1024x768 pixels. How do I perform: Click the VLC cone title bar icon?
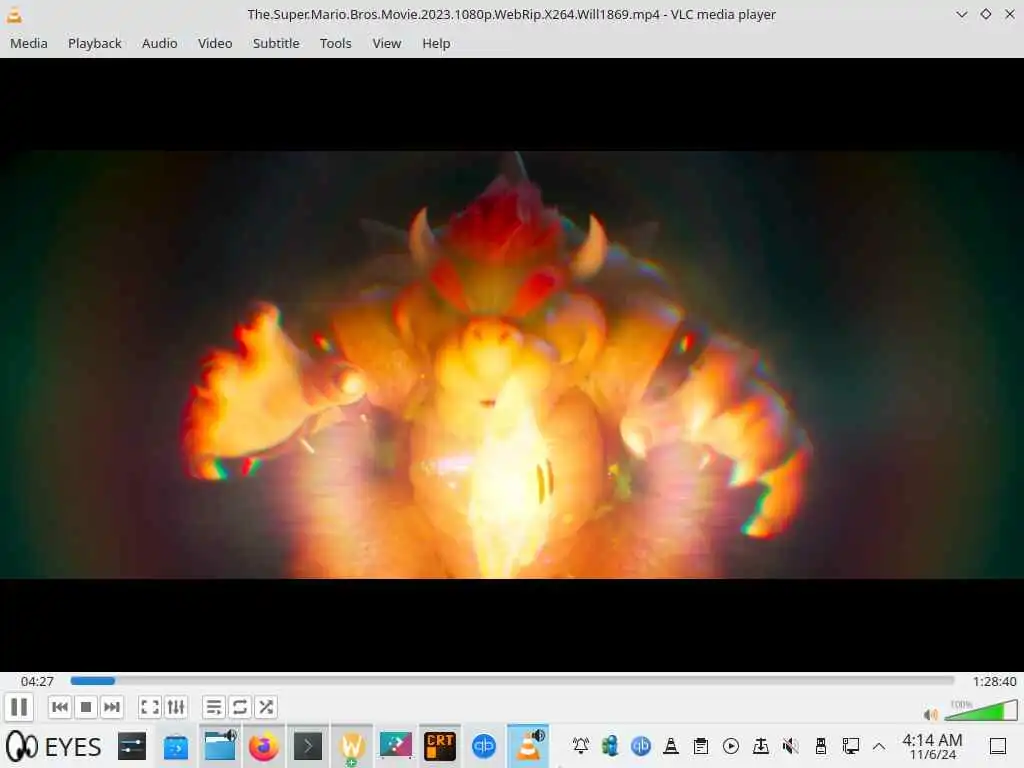click(x=14, y=14)
